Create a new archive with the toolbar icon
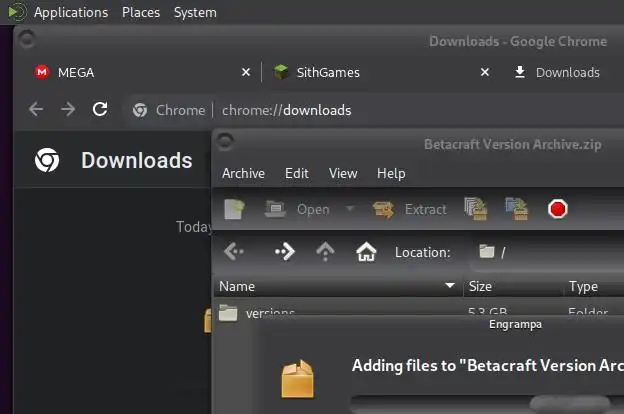The width and height of the screenshot is (624, 414). coord(234,209)
